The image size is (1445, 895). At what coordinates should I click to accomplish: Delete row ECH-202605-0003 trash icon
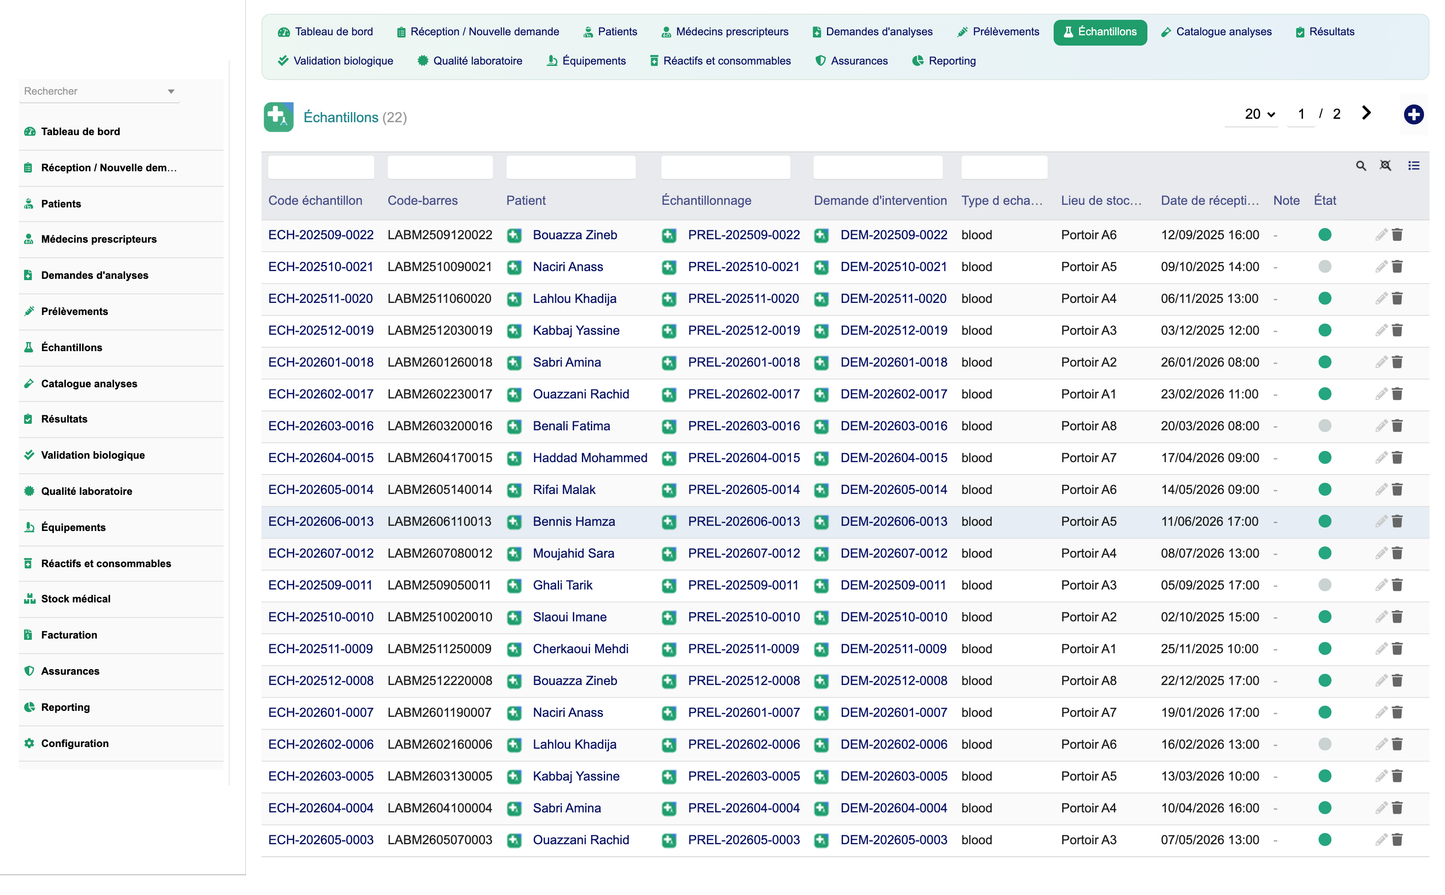[x=1397, y=840]
